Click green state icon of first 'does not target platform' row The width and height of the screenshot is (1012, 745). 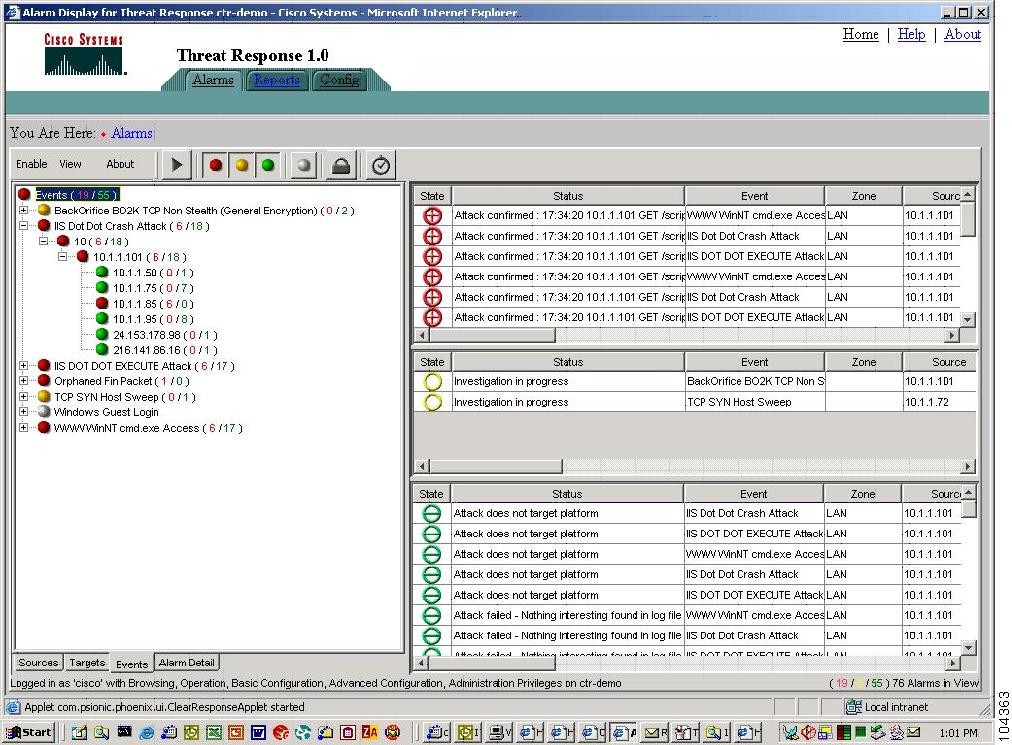pyautogui.click(x=431, y=514)
